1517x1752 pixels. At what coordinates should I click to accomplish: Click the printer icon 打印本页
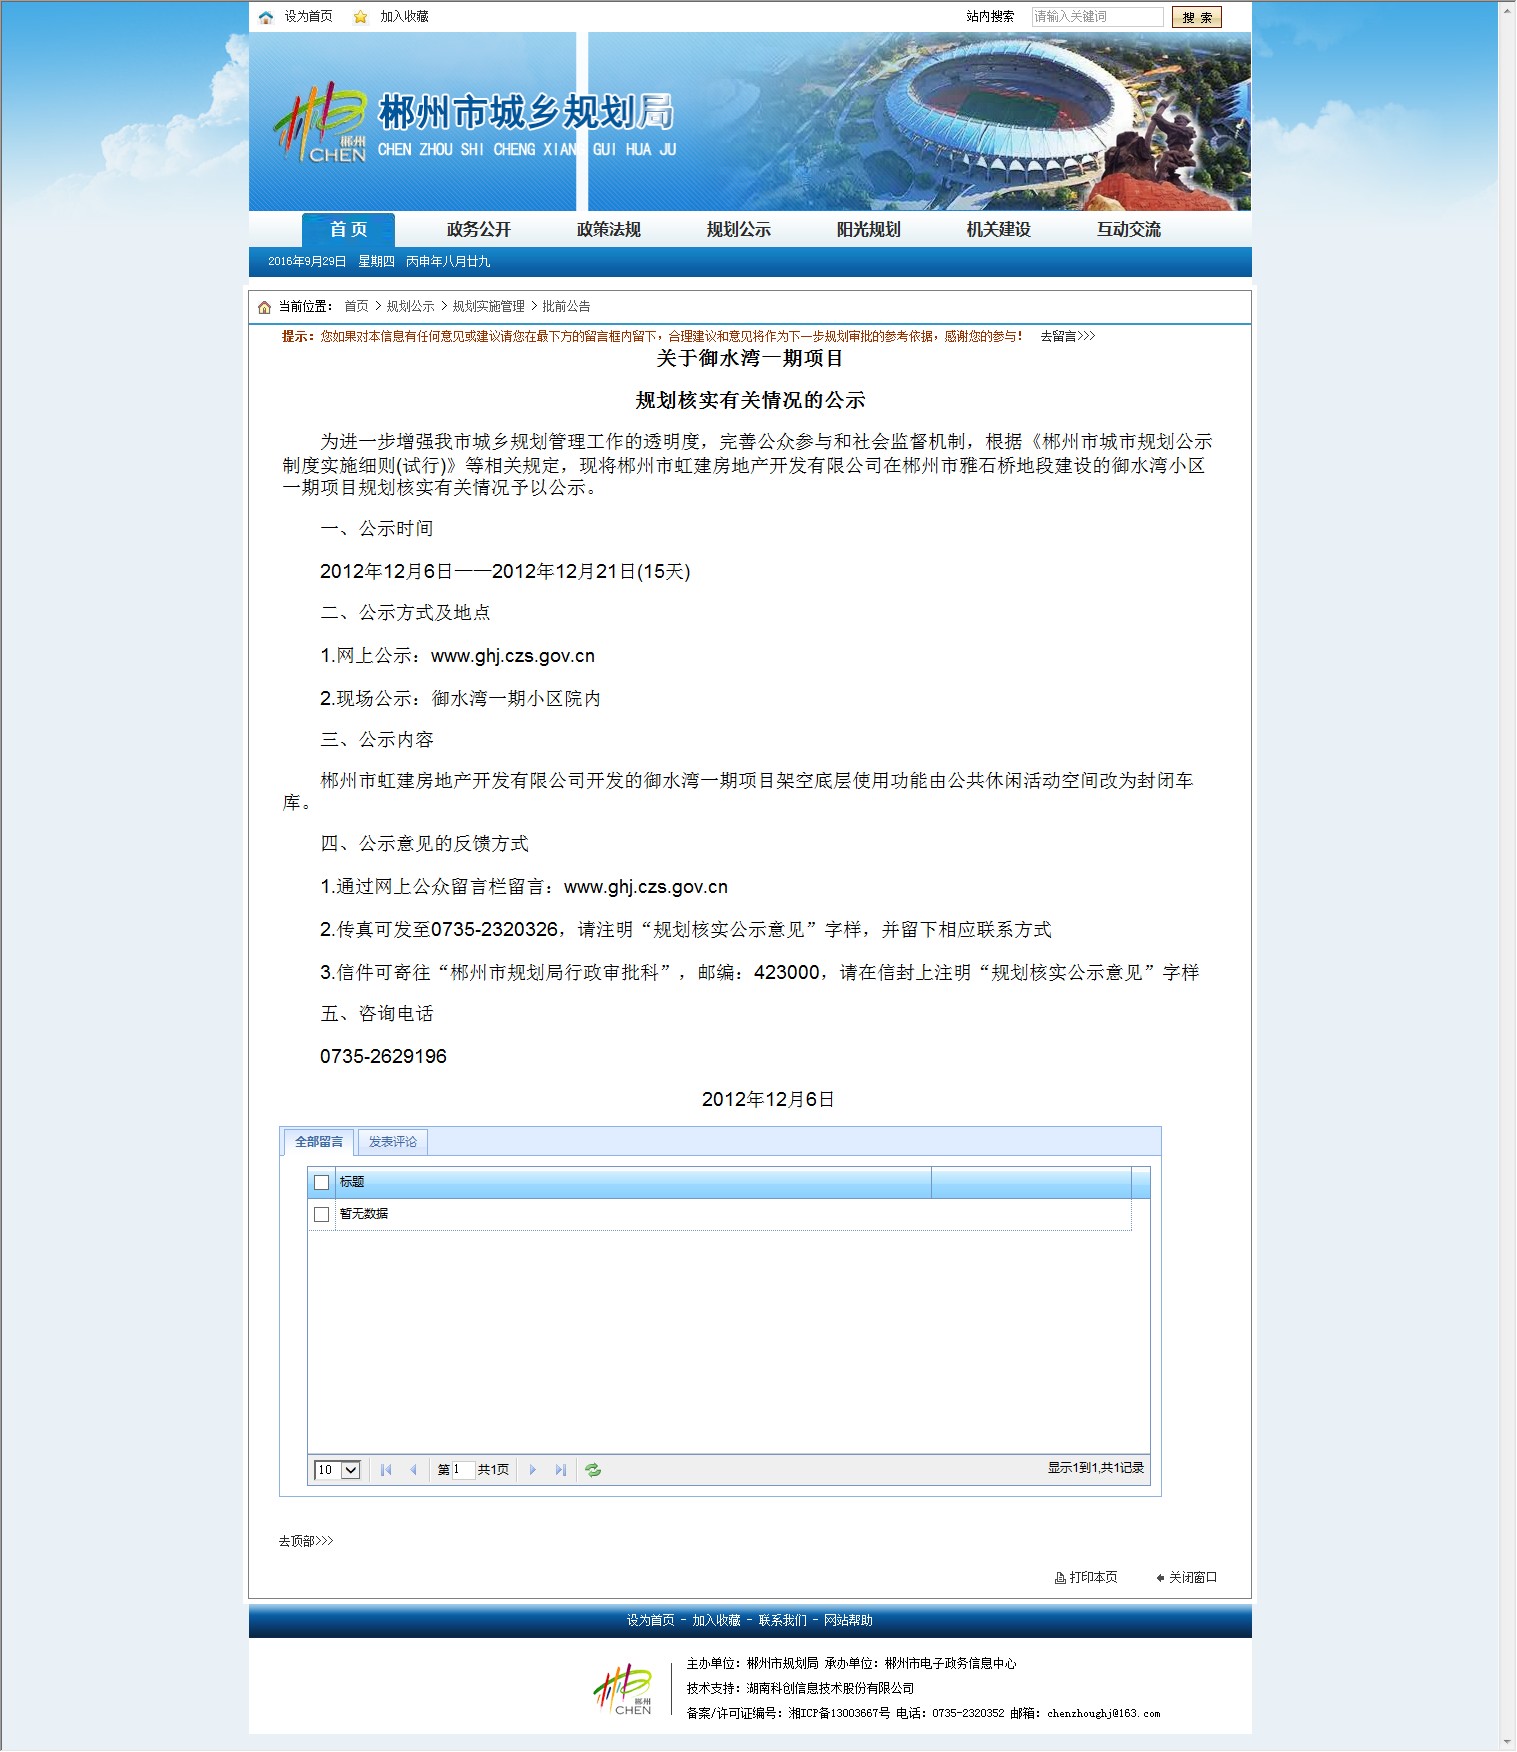coord(1060,1578)
